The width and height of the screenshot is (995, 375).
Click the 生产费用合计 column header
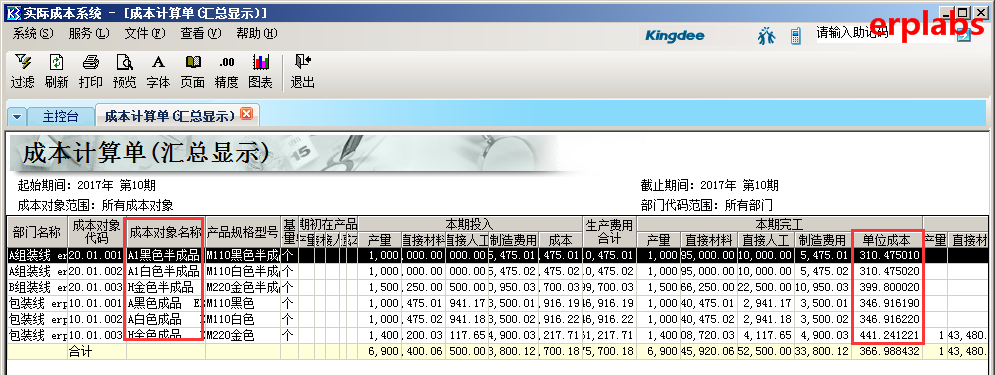tap(609, 232)
